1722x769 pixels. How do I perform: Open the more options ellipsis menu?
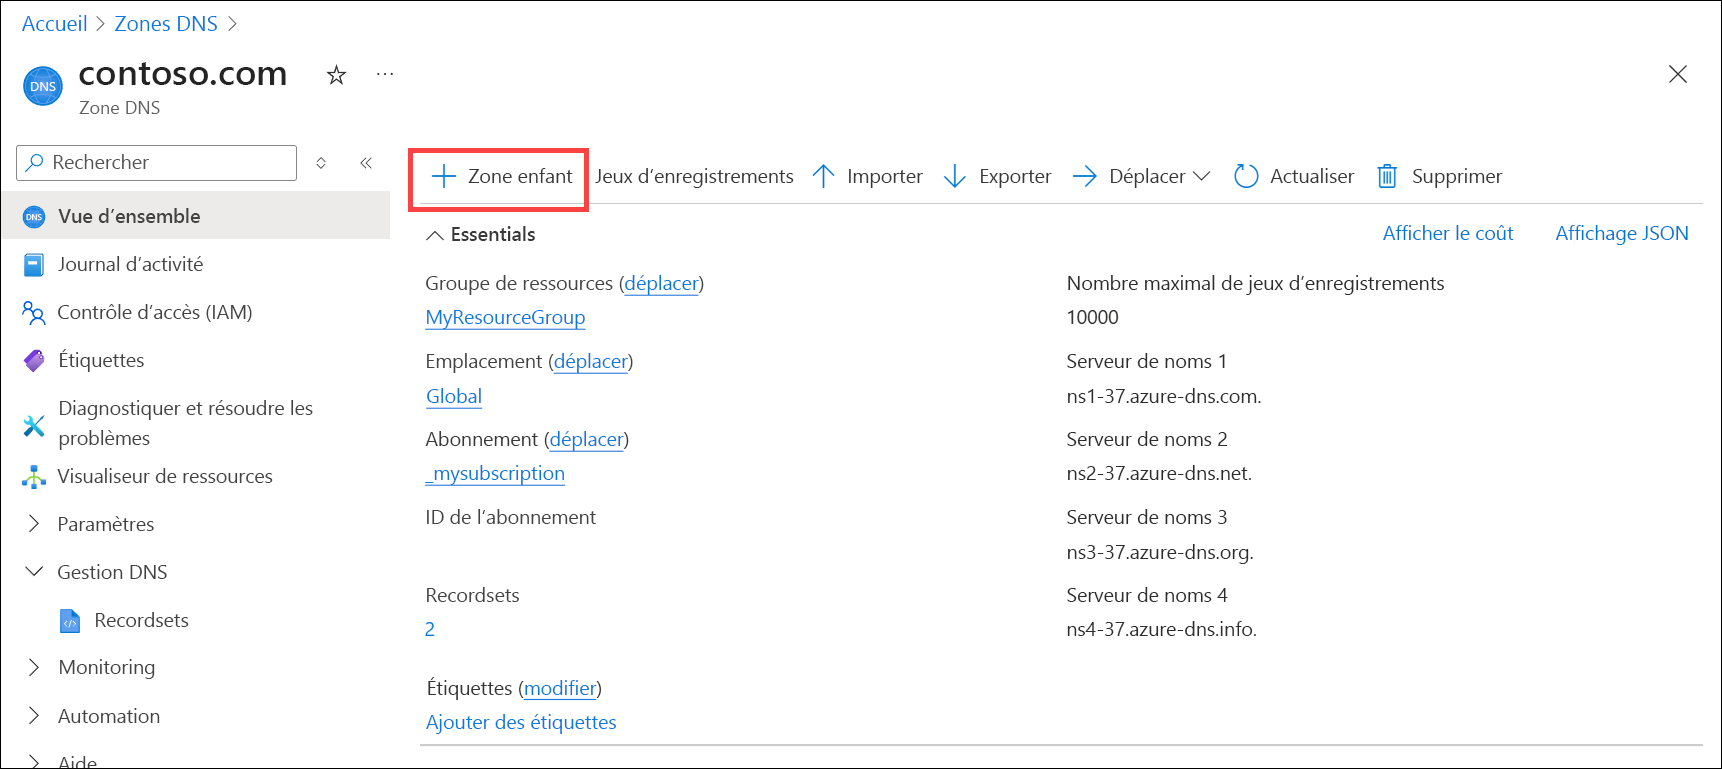385,74
